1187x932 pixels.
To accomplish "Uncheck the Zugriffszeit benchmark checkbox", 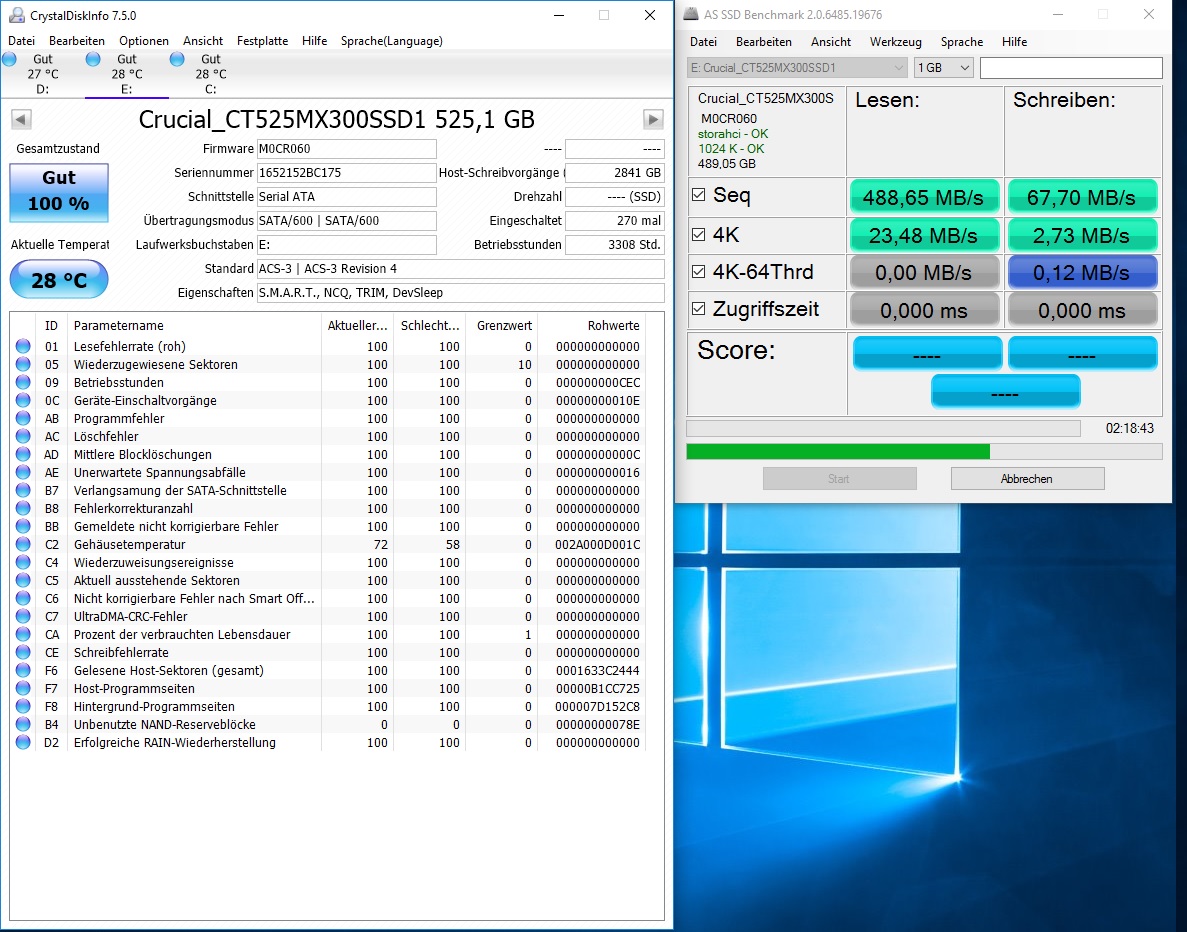I will click(x=699, y=309).
